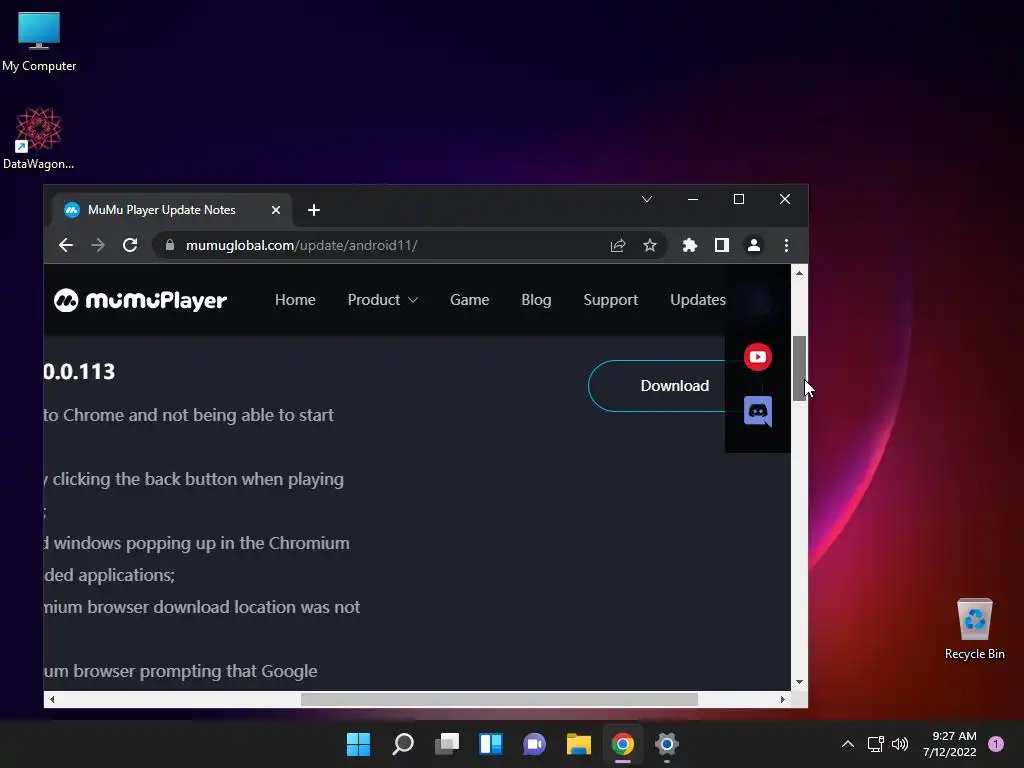Minimize the Chrome window

[x=693, y=199]
